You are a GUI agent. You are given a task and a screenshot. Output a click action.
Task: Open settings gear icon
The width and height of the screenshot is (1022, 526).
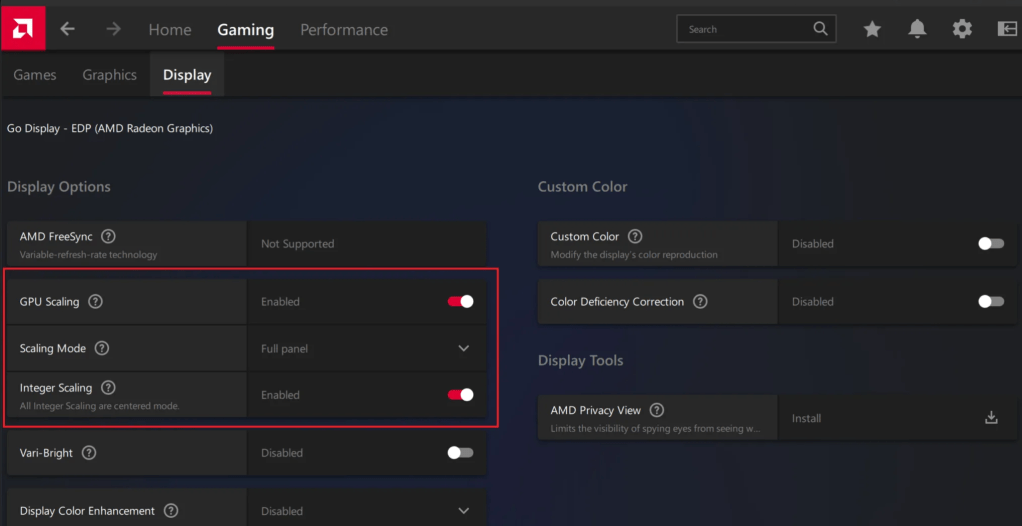(962, 29)
